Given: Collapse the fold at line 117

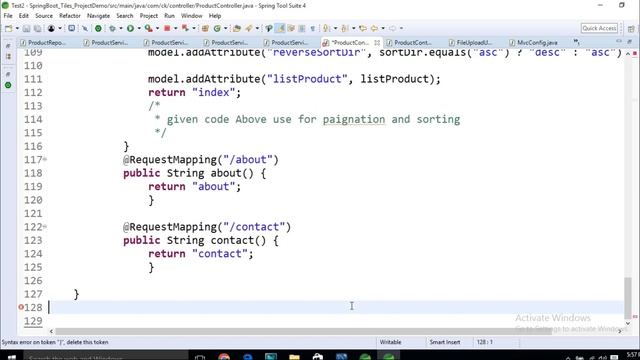Looking at the screenshot, I should [x=45, y=159].
